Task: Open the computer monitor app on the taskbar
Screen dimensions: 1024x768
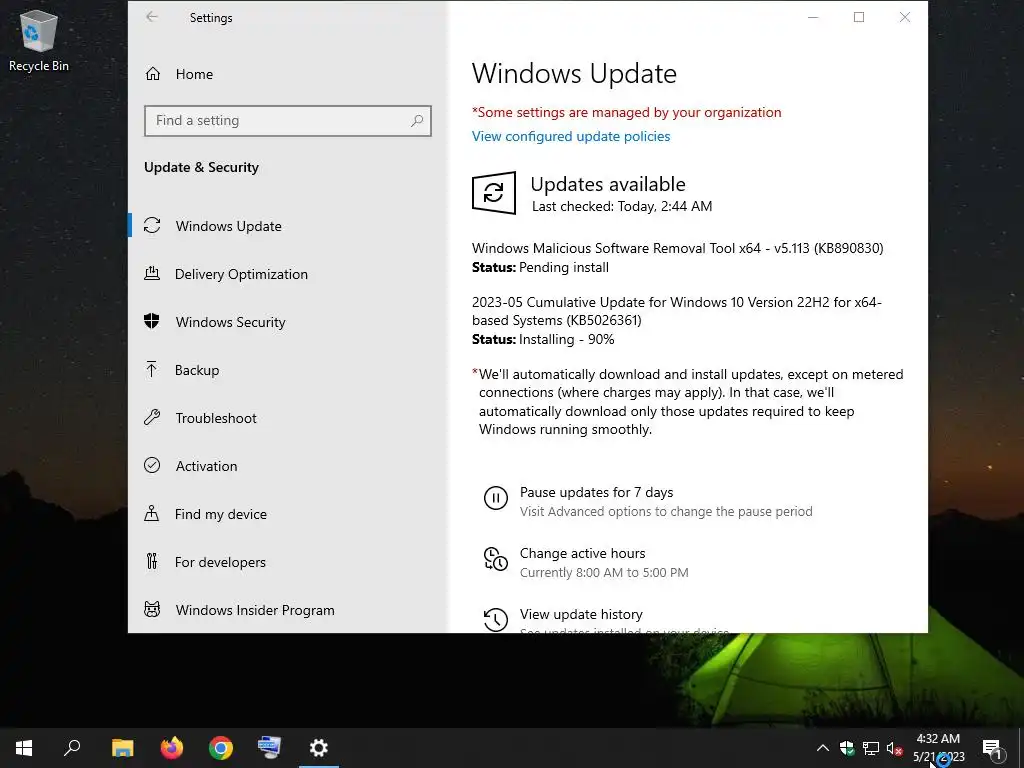Action: 269,748
